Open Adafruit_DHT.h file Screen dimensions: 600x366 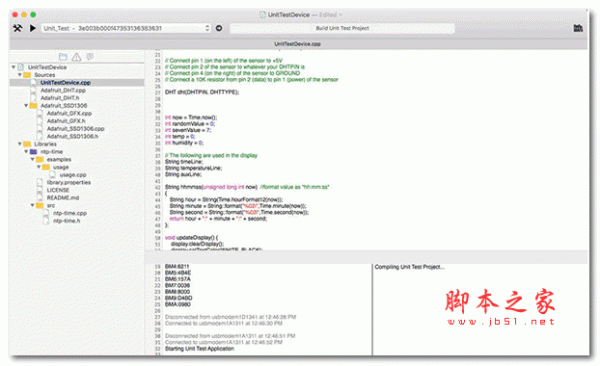[x=60, y=98]
